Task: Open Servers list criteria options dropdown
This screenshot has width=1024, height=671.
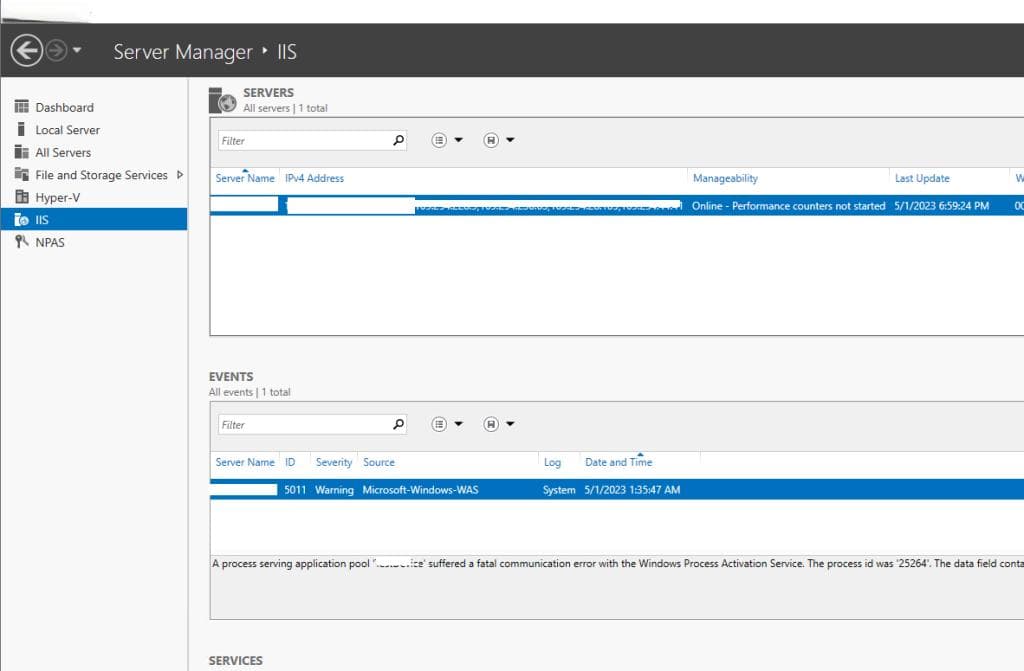Action: (x=447, y=140)
